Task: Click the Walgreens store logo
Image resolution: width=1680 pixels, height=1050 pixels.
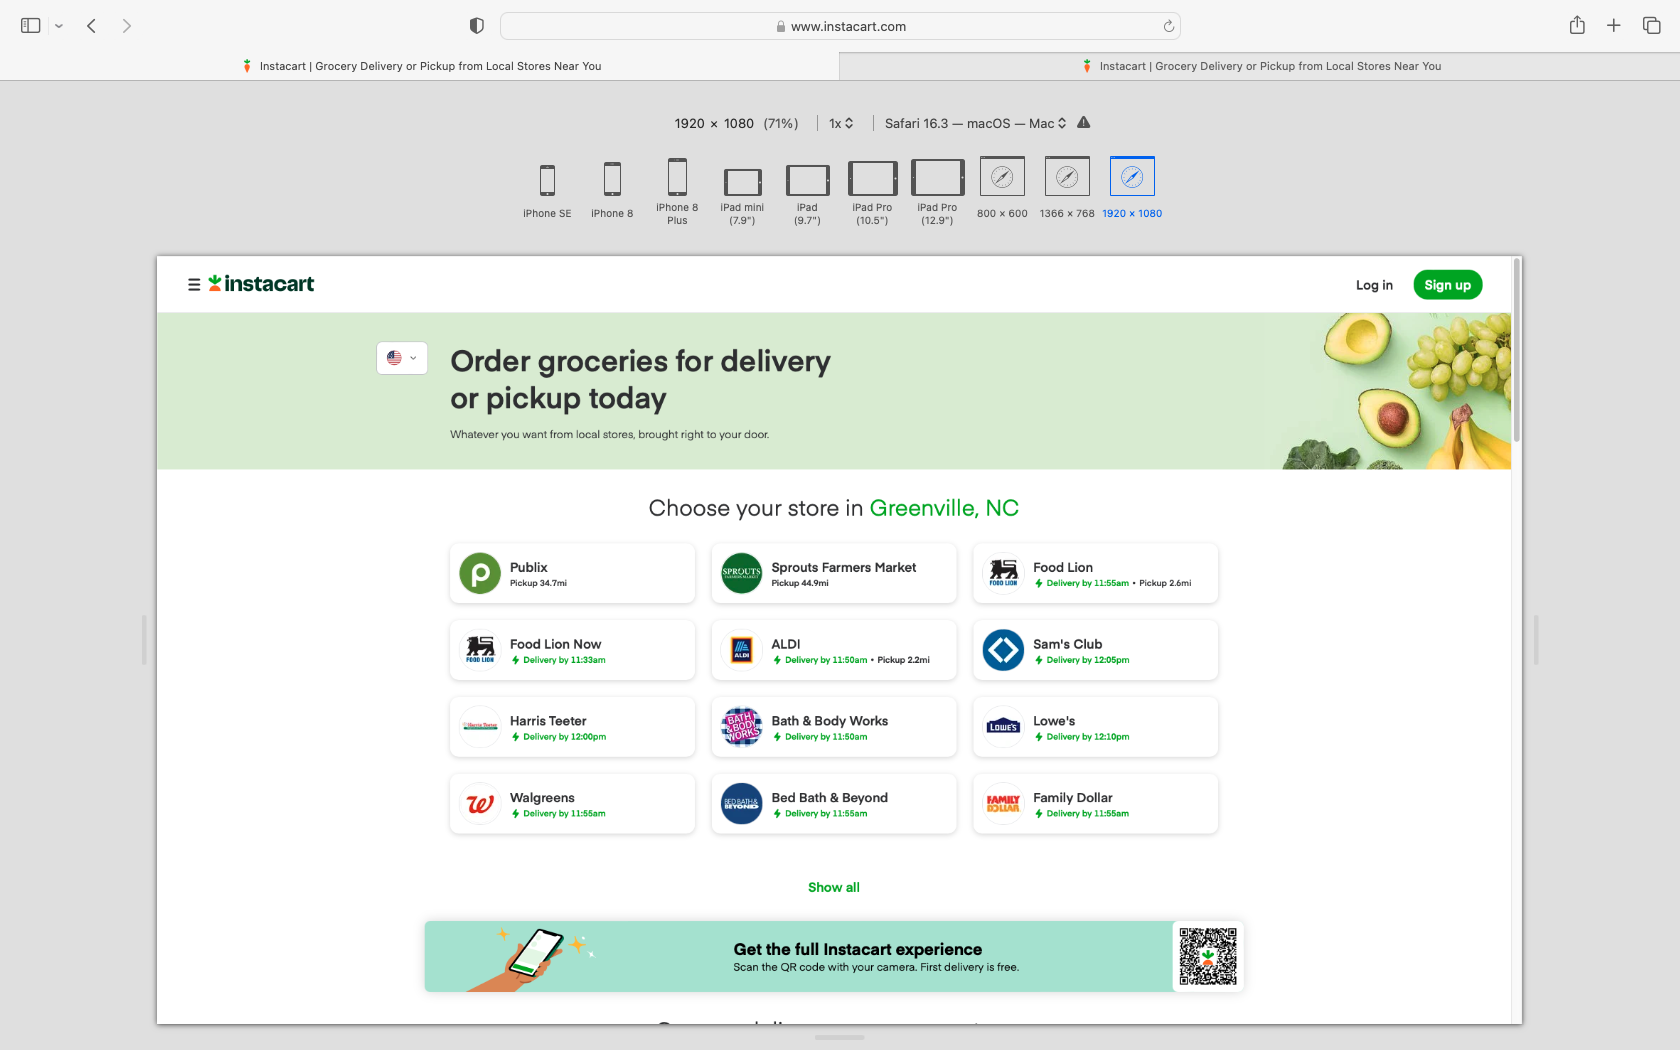Action: (x=480, y=804)
